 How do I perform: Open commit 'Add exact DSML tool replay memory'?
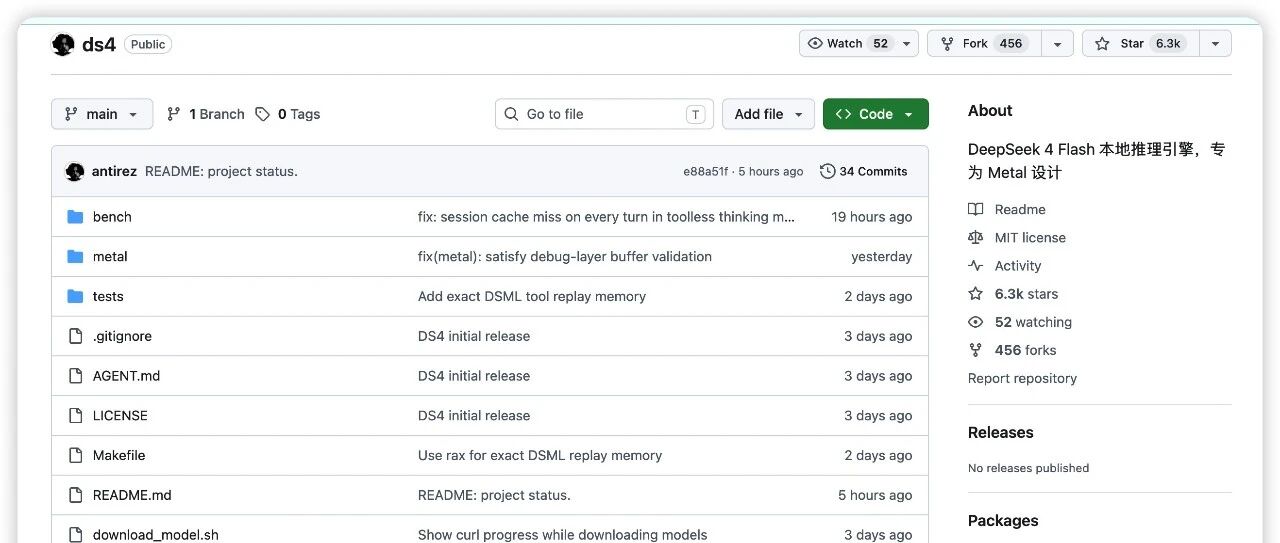[x=532, y=296]
